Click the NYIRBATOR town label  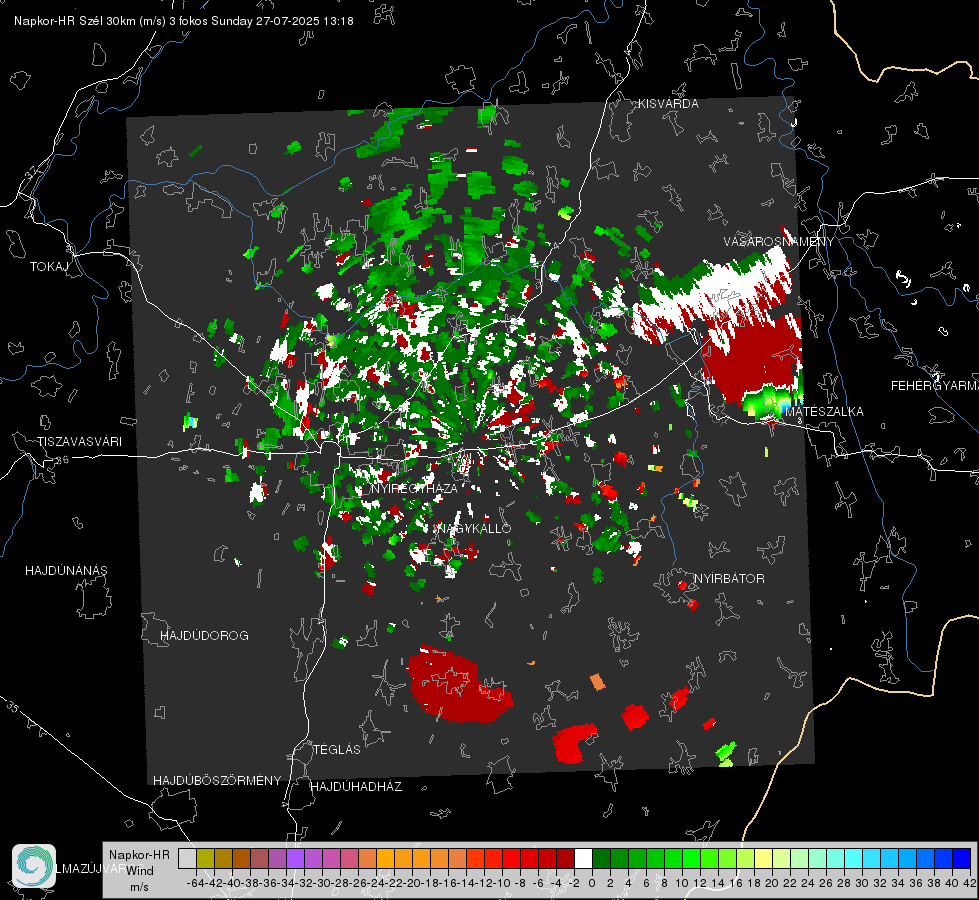coord(729,579)
